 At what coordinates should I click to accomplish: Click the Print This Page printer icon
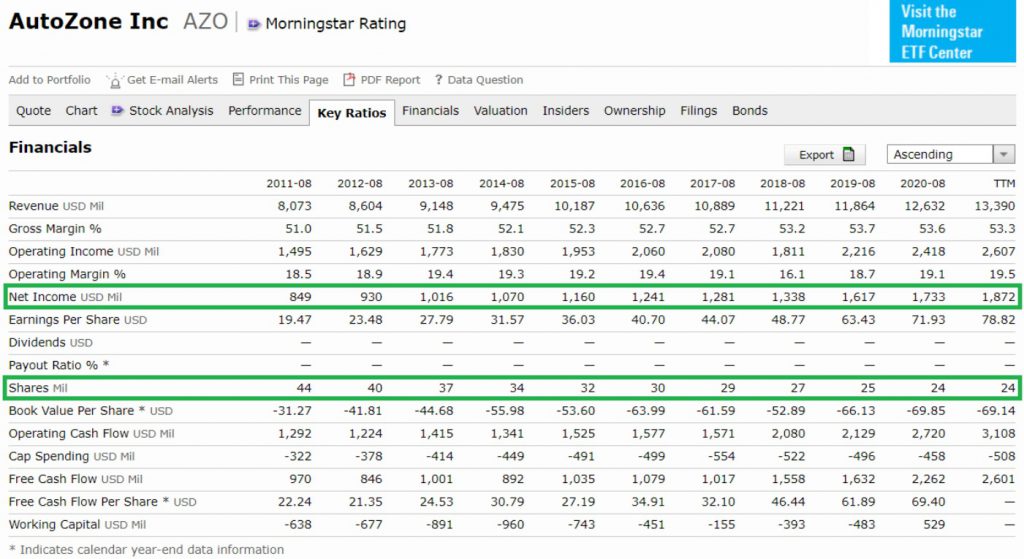pos(238,79)
